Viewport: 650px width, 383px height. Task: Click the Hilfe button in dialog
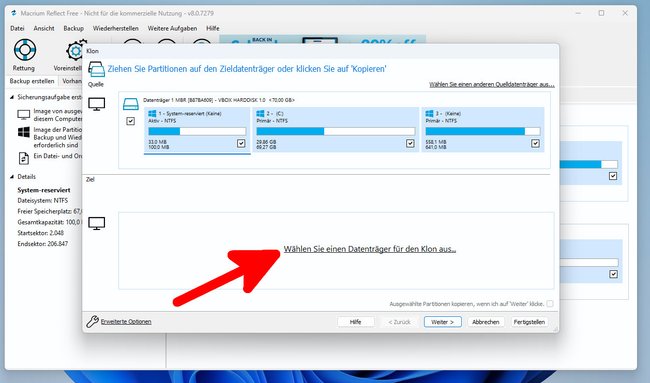[356, 322]
